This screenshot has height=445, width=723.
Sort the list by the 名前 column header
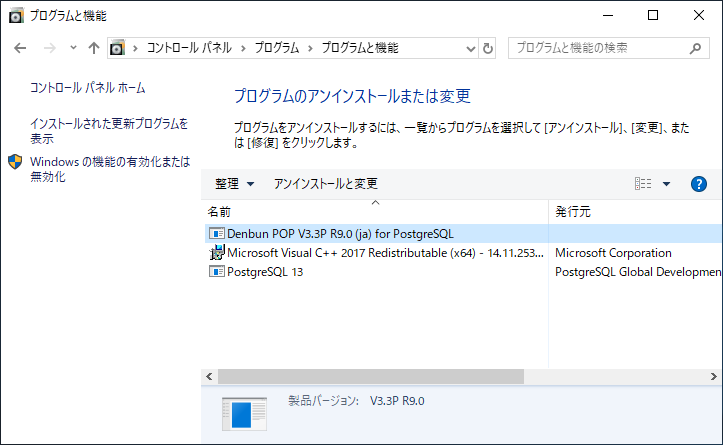pos(374,212)
